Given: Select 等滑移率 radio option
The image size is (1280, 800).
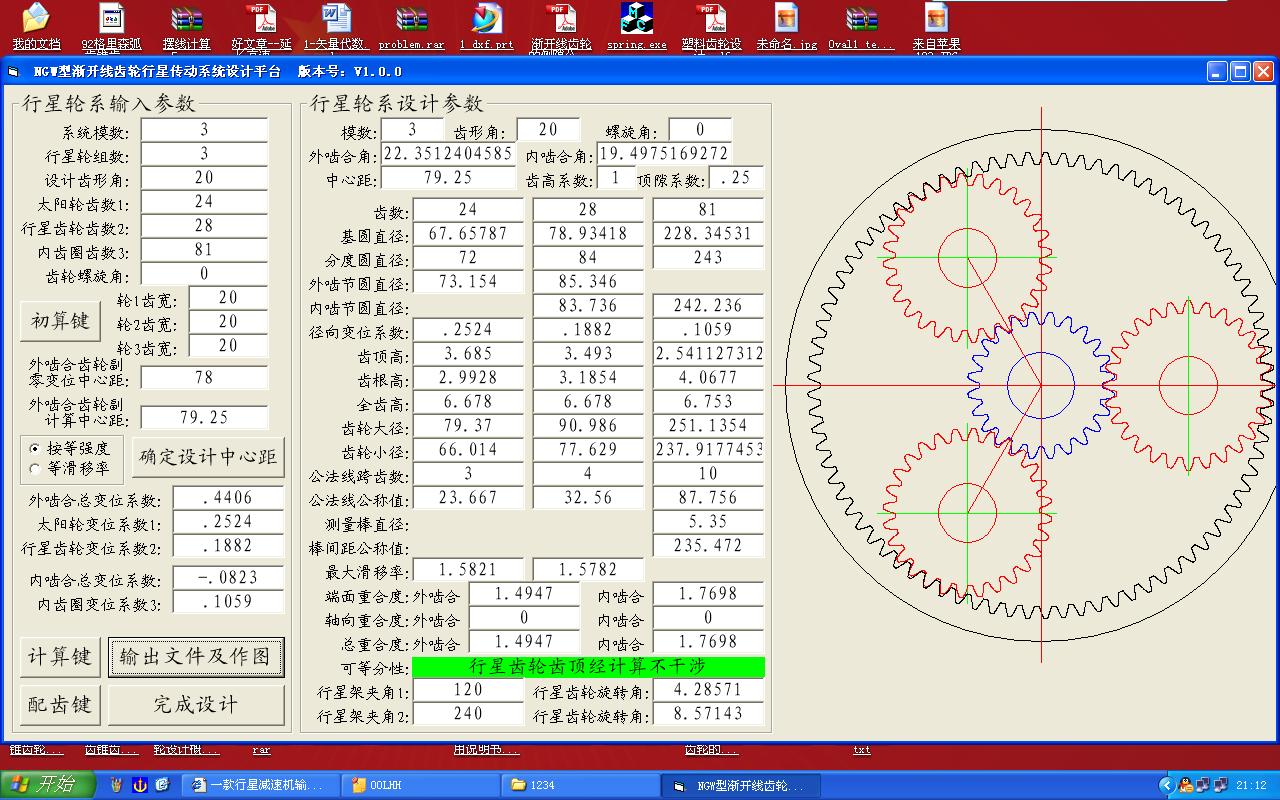Looking at the screenshot, I should 69,468.
